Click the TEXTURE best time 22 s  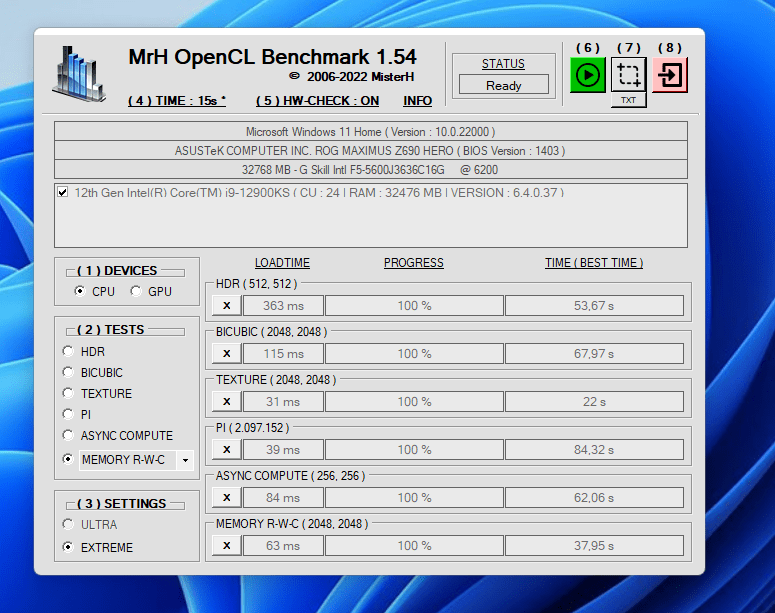(x=594, y=401)
